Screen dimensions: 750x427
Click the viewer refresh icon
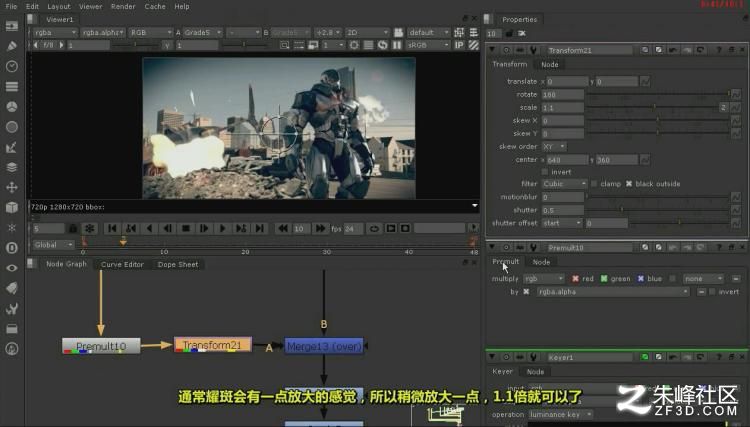(383, 45)
